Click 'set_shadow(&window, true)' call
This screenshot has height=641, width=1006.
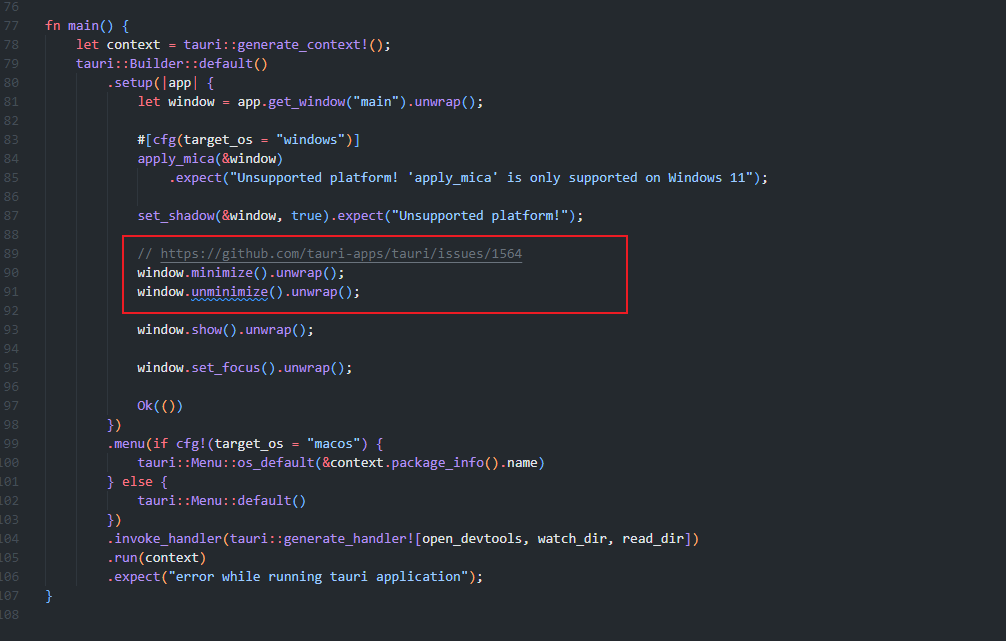pyautogui.click(x=234, y=216)
